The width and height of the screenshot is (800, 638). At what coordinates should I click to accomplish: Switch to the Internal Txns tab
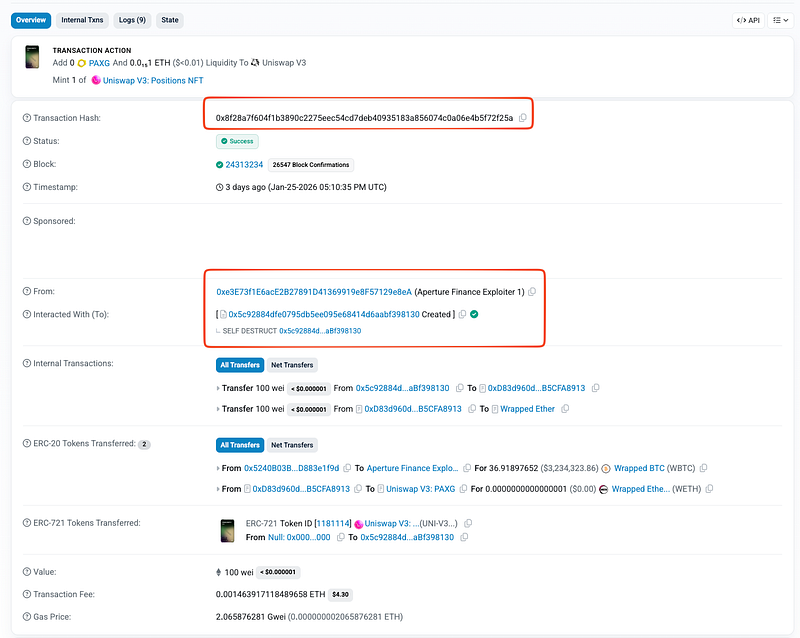click(x=80, y=20)
